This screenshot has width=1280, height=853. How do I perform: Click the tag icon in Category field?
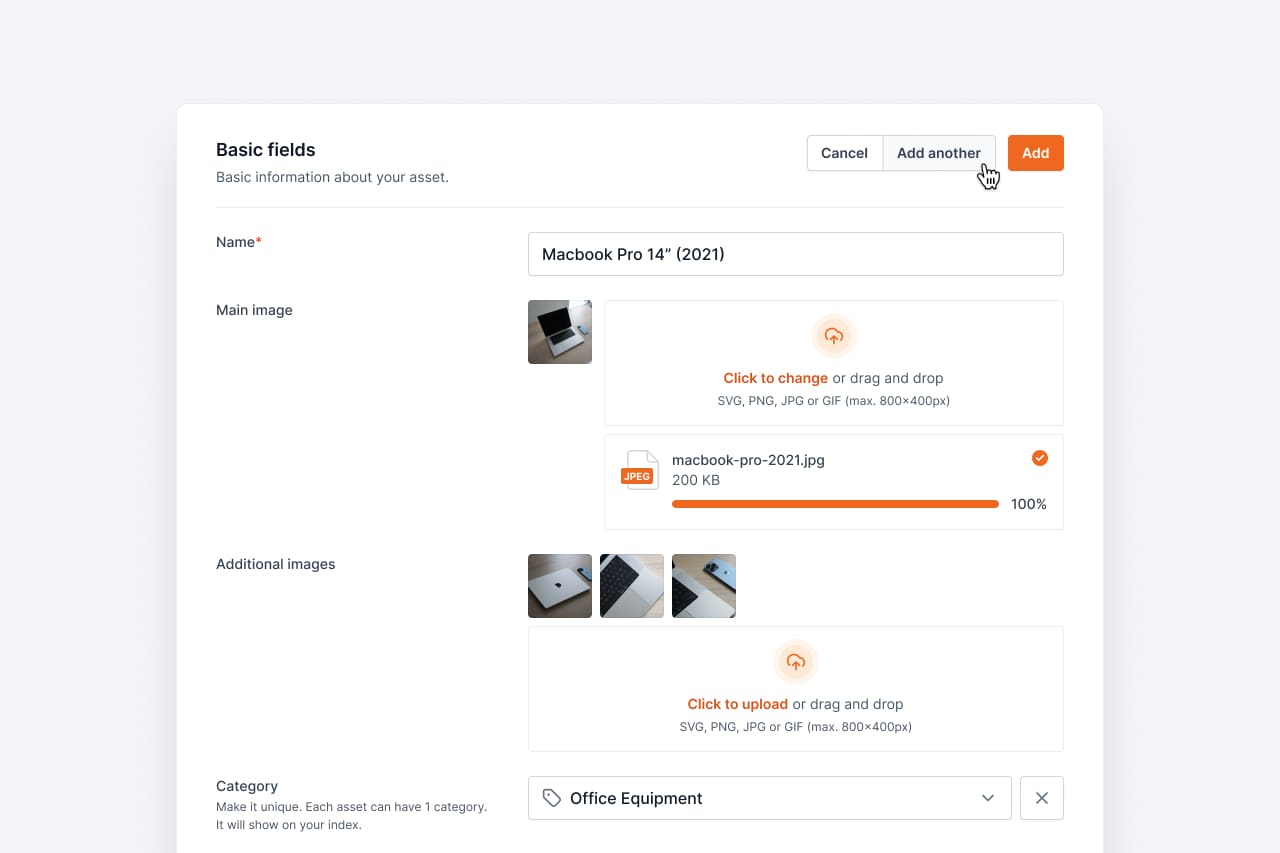tap(551, 798)
